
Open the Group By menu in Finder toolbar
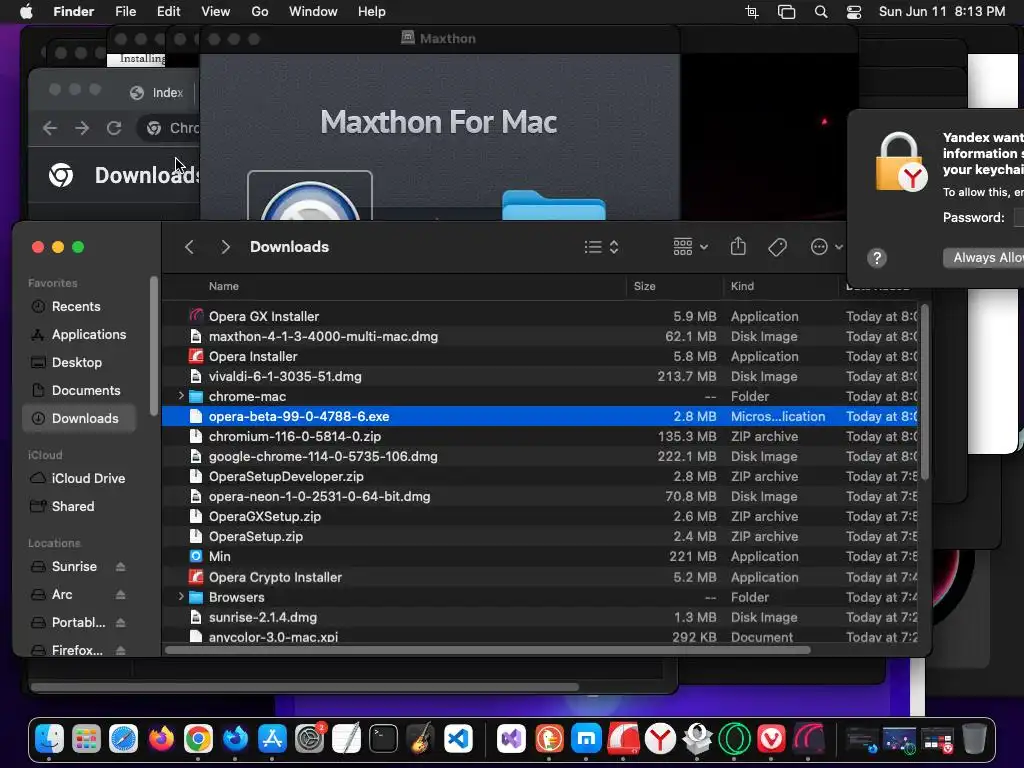pyautogui.click(x=690, y=247)
